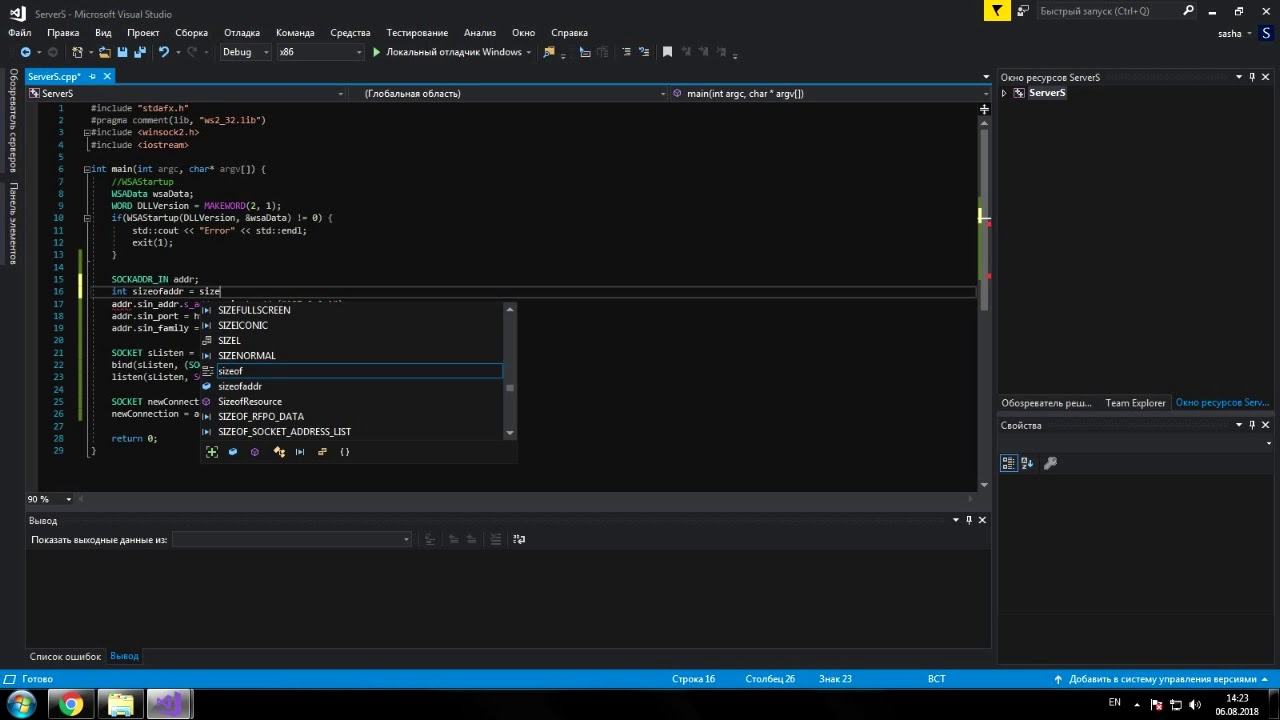Pin the ServerS.cpp tab
Image resolution: width=1280 pixels, height=720 pixels.
pyautogui.click(x=92, y=76)
